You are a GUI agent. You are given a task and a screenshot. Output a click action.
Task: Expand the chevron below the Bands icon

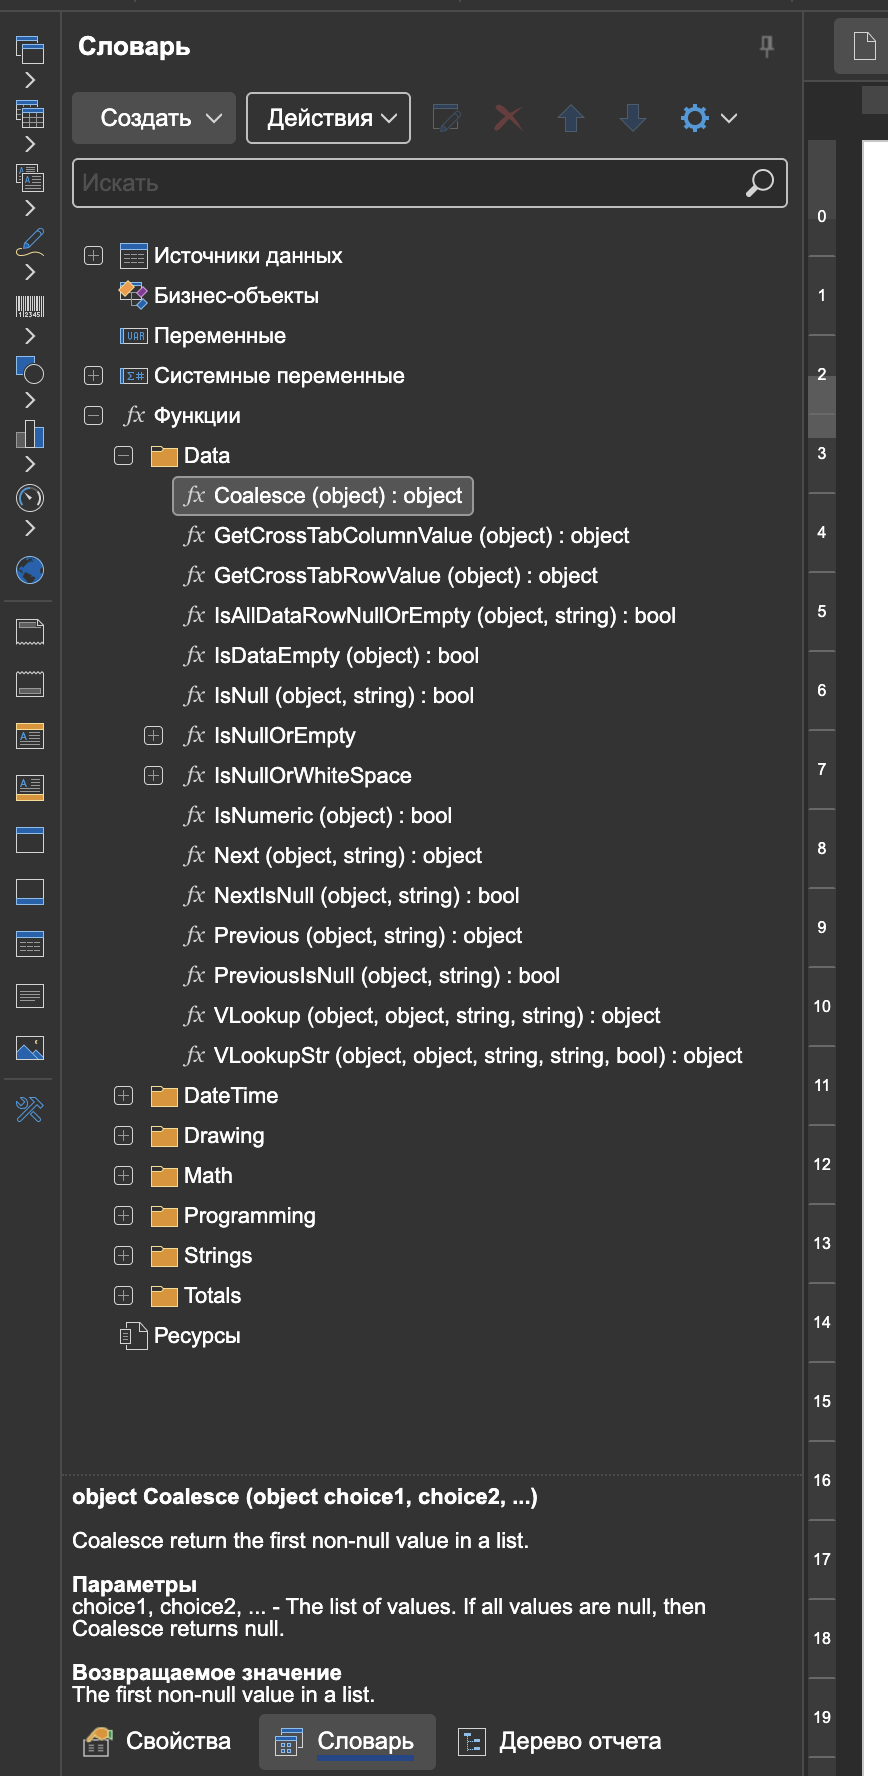point(30,80)
